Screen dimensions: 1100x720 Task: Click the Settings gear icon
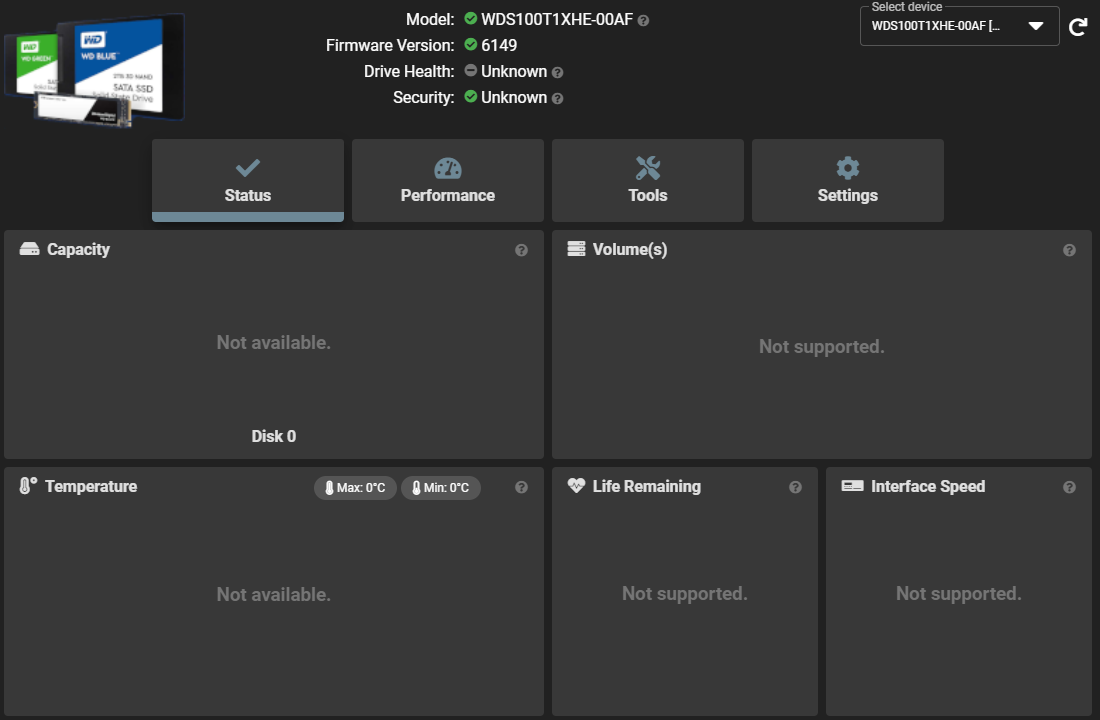coord(847,168)
